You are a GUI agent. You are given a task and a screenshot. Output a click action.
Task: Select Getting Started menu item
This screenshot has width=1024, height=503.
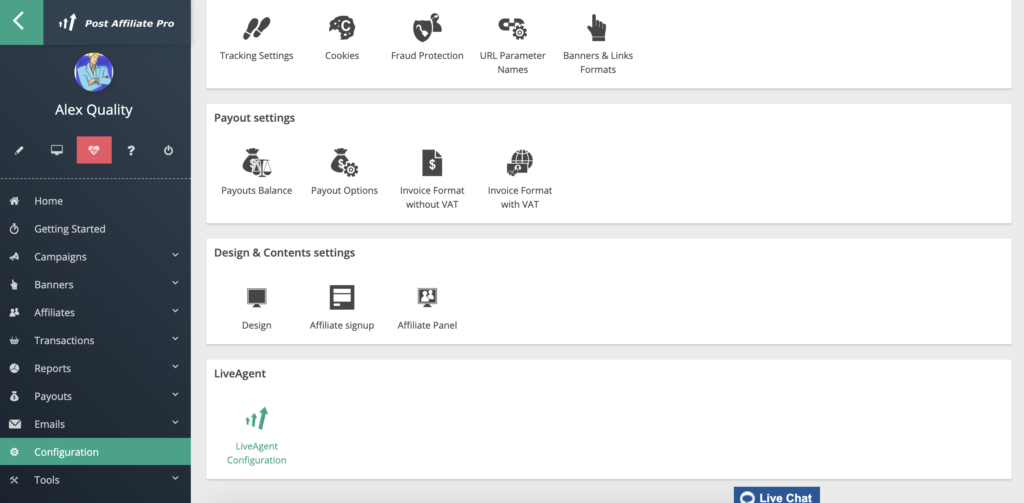click(69, 229)
